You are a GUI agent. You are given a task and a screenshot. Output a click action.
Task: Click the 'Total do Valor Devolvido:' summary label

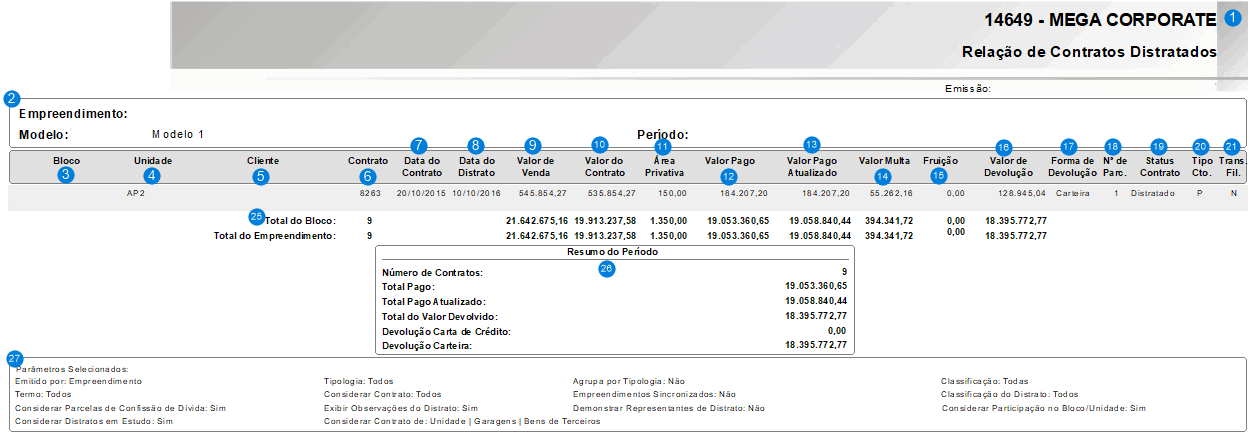439,316
